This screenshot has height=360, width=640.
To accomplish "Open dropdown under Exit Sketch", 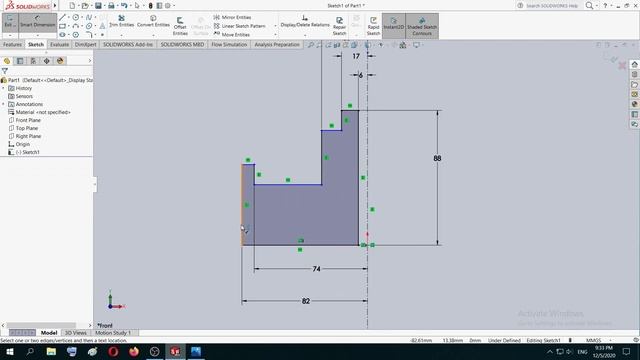I will (x=9, y=36).
